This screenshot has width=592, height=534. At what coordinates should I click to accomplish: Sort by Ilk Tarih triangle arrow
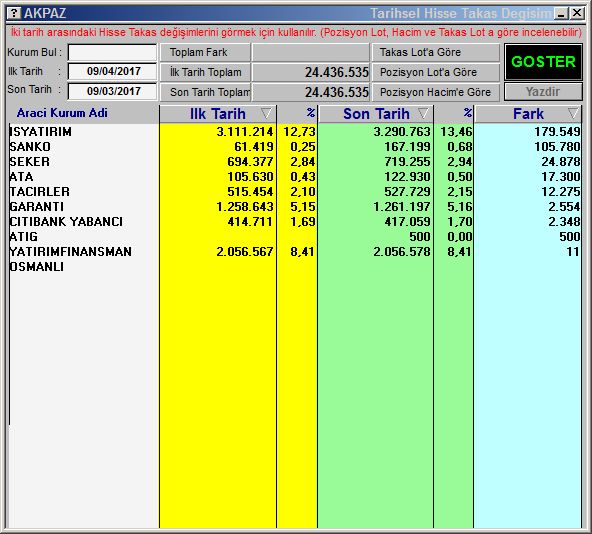[x=266, y=113]
